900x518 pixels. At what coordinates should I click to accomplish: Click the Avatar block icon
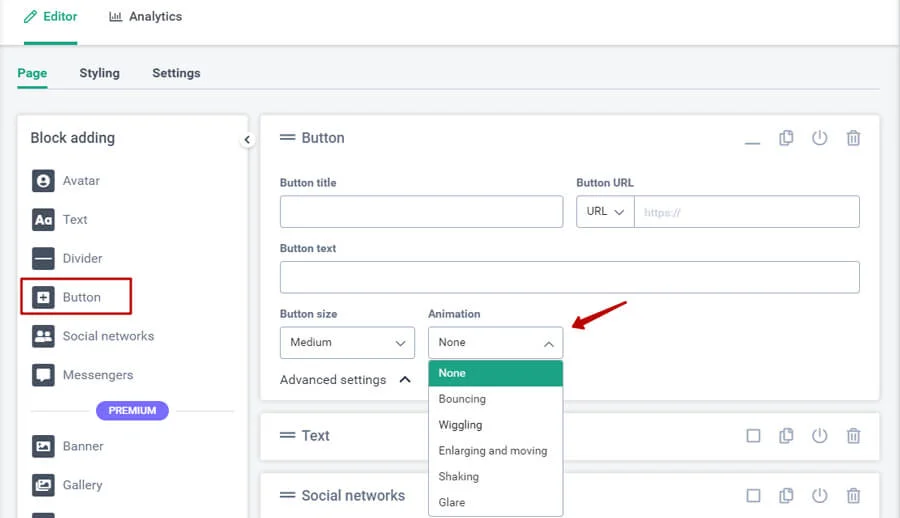(43, 181)
